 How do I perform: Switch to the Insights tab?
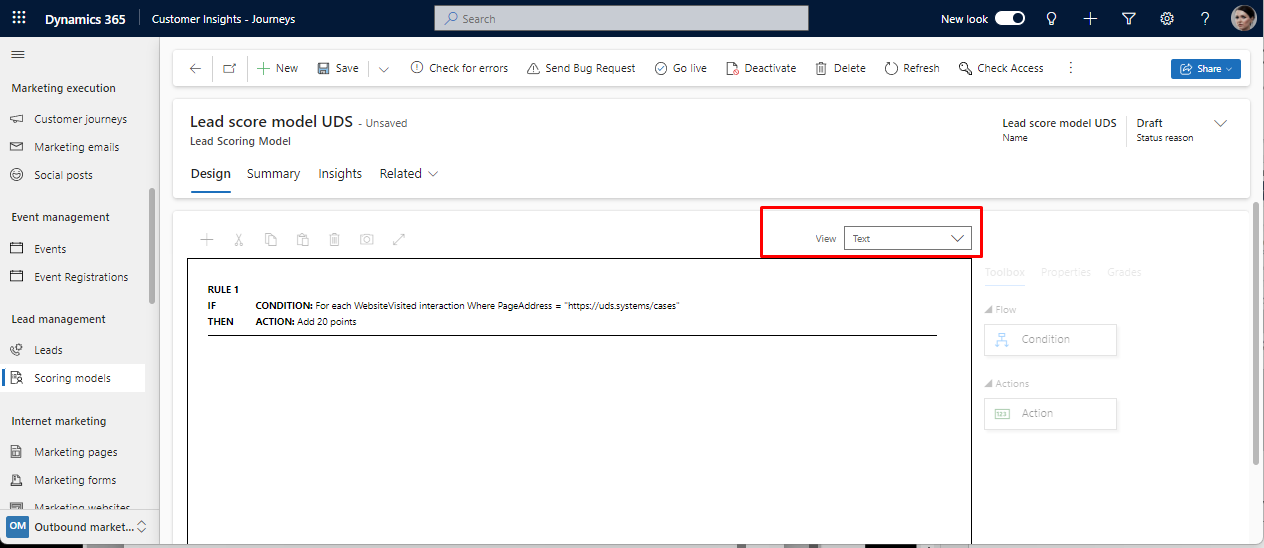click(x=340, y=174)
